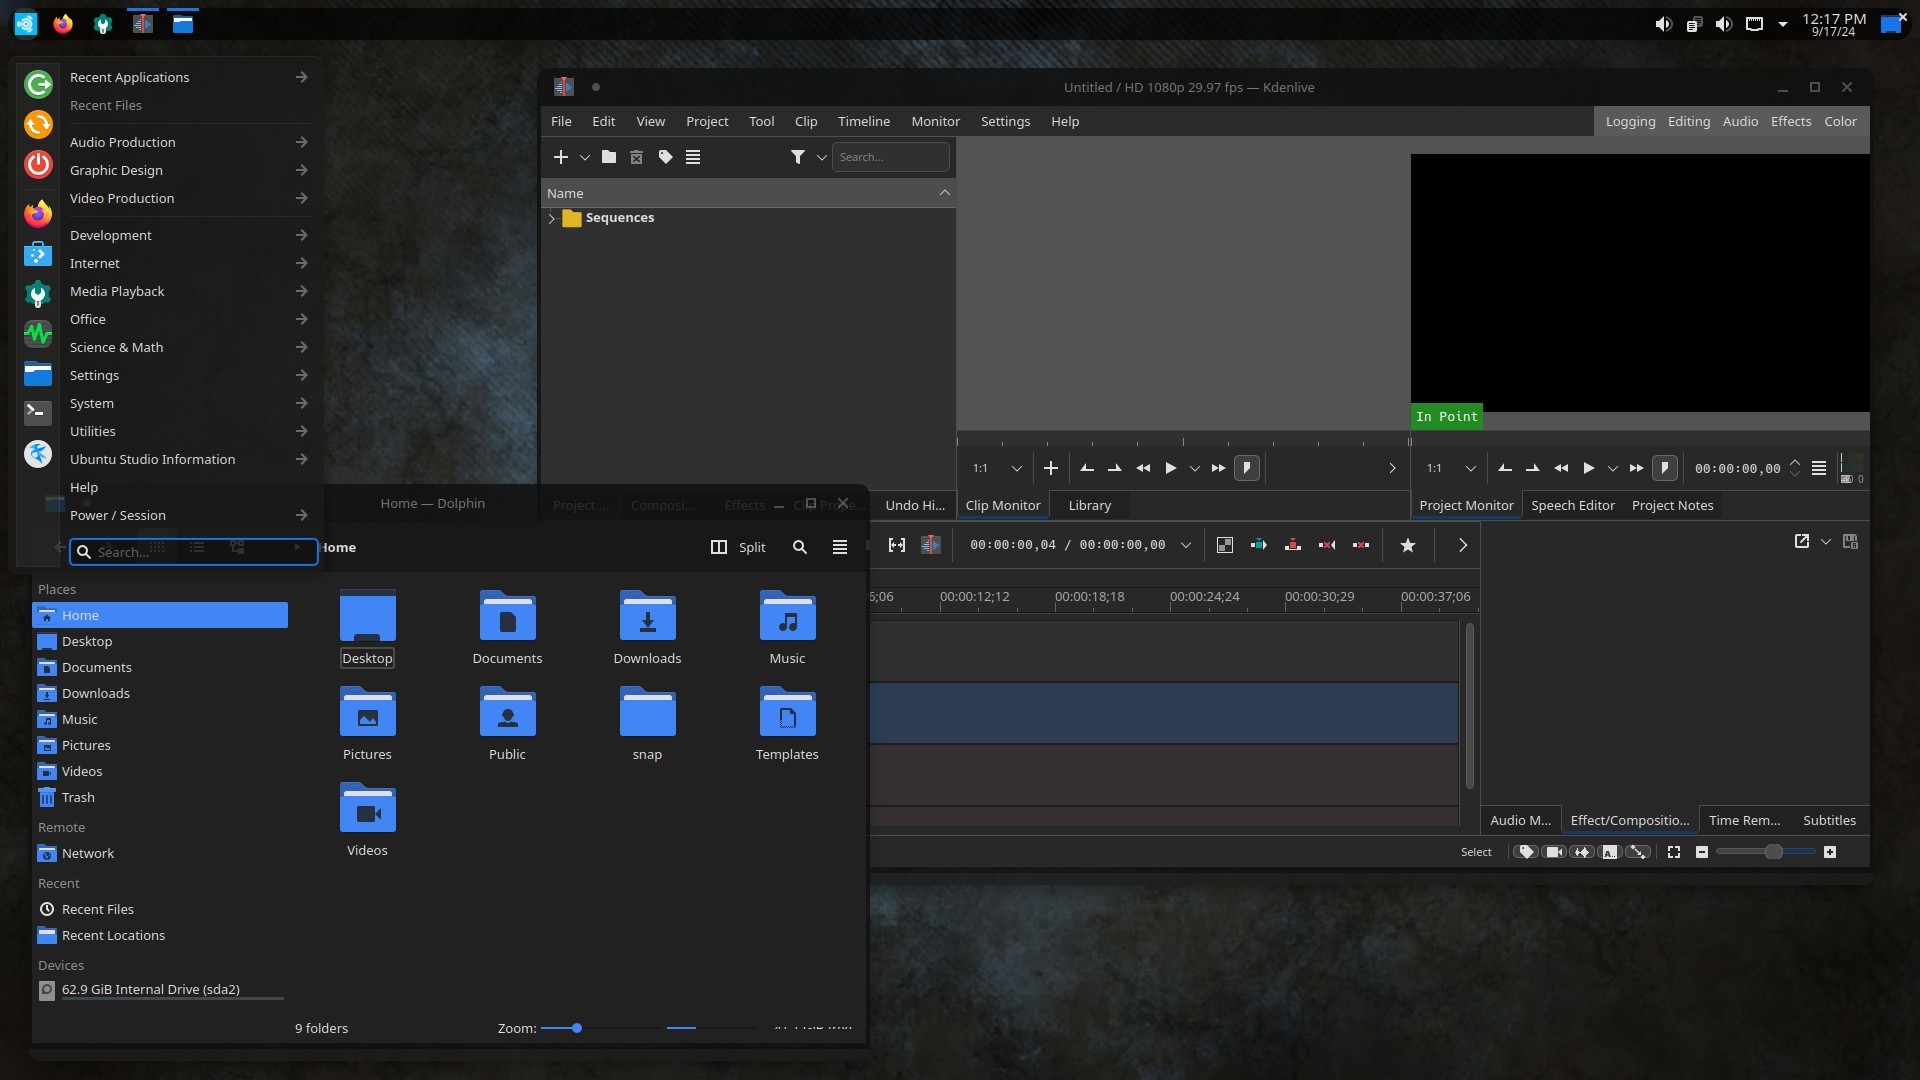Toggle show video thumbnails in status bar

(x=1554, y=852)
